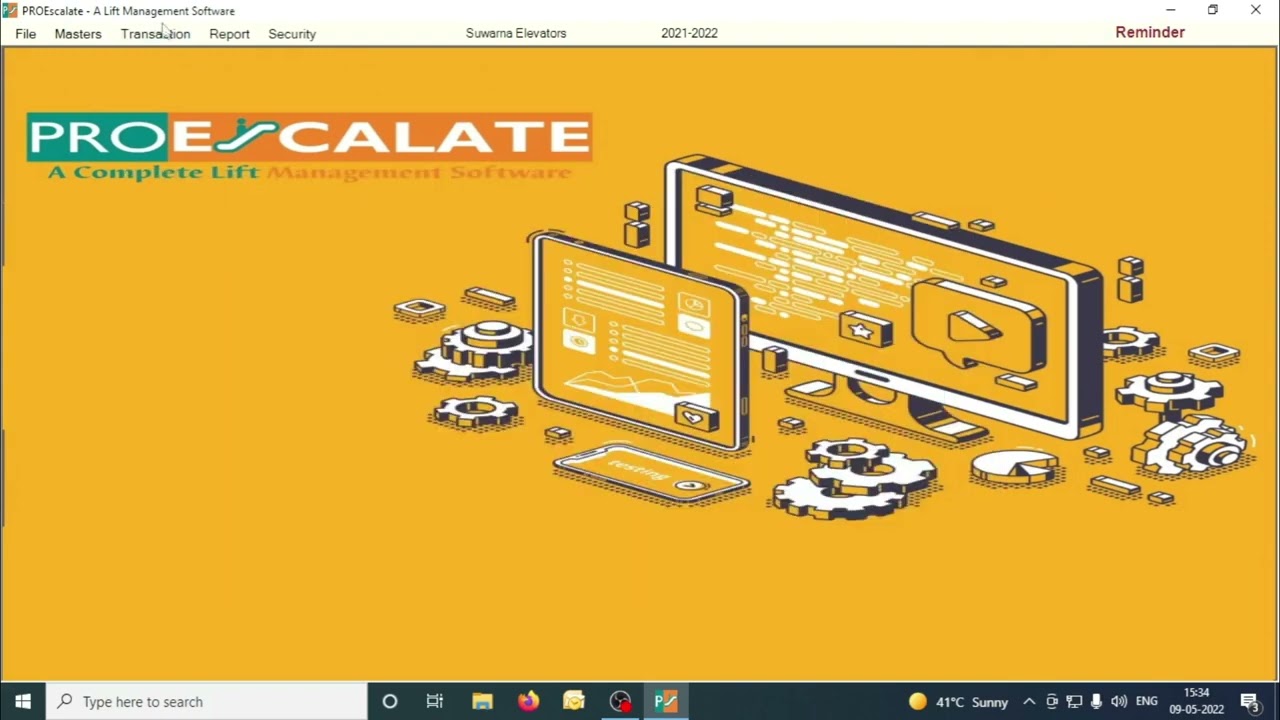Open Task View on the taskbar
This screenshot has height=720, width=1280.
coord(434,701)
